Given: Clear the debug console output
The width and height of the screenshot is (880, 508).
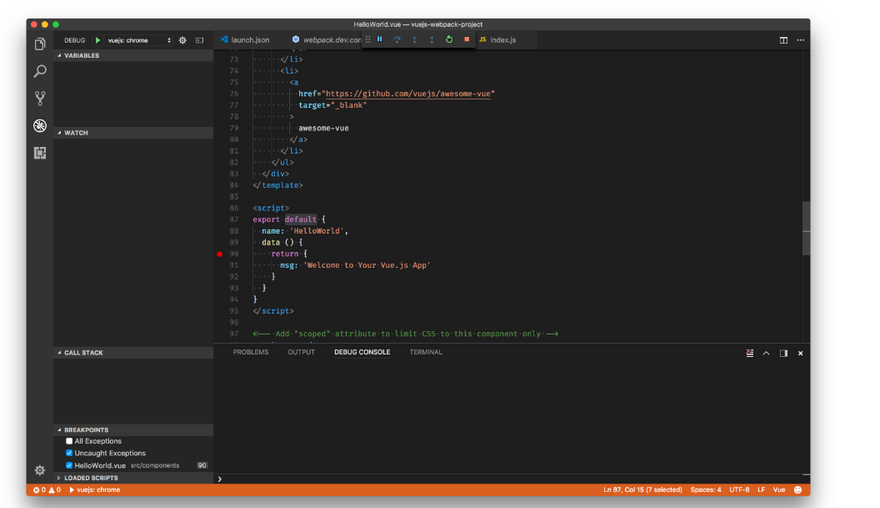Looking at the screenshot, I should click(750, 353).
